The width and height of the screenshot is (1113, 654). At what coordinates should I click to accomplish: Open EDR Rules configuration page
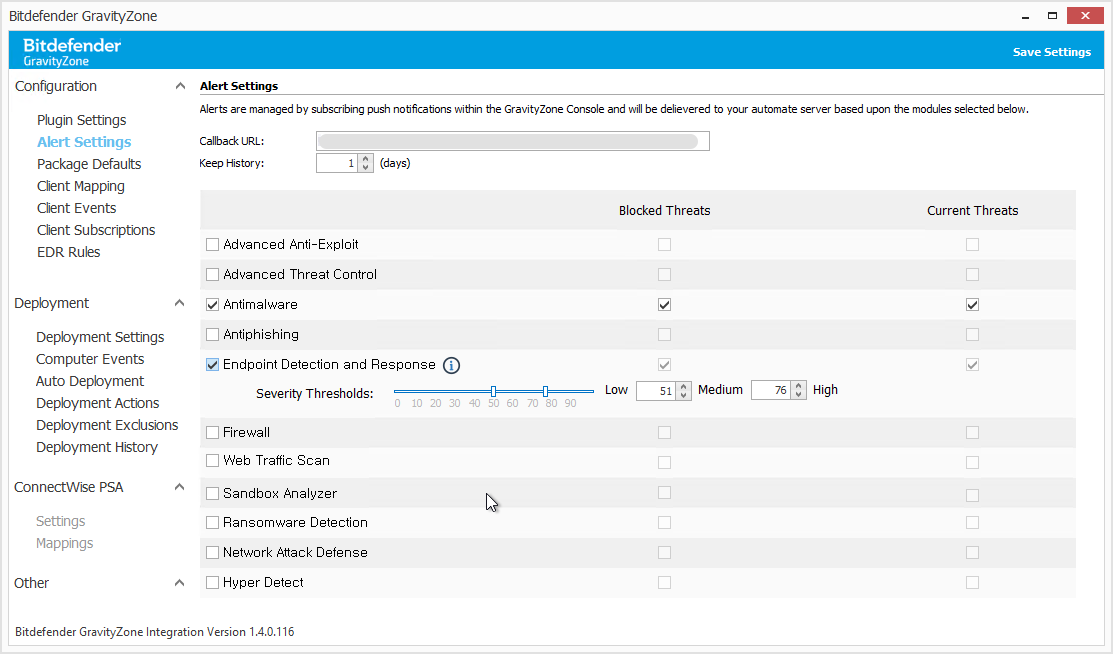point(68,252)
